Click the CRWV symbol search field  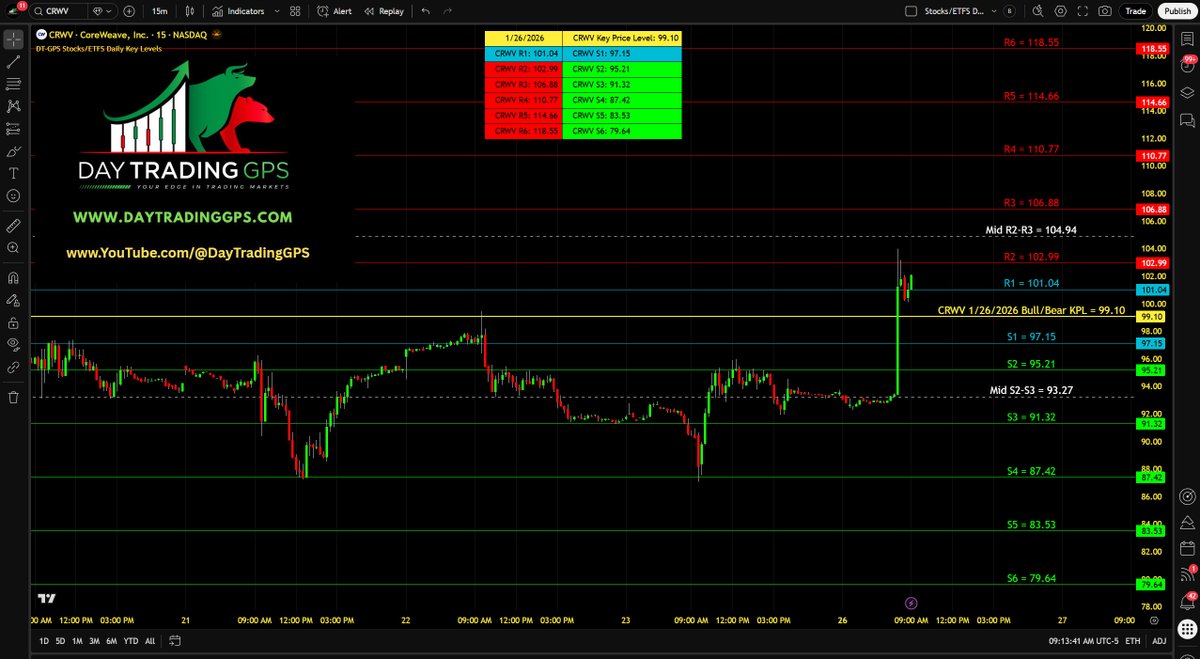[x=55, y=11]
